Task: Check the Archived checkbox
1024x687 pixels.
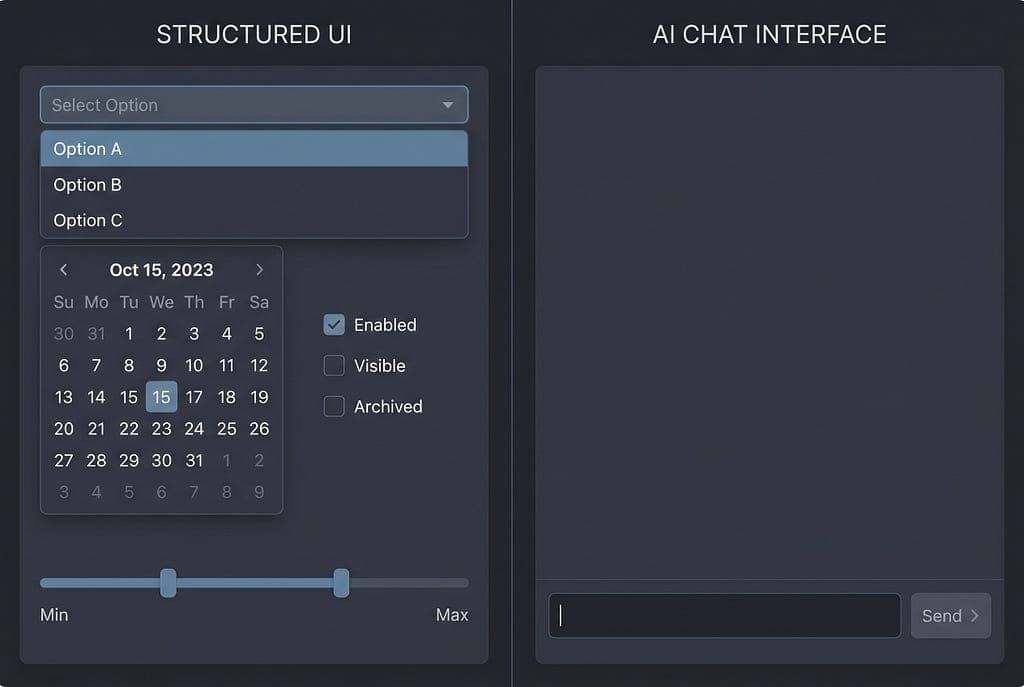Action: click(x=333, y=407)
